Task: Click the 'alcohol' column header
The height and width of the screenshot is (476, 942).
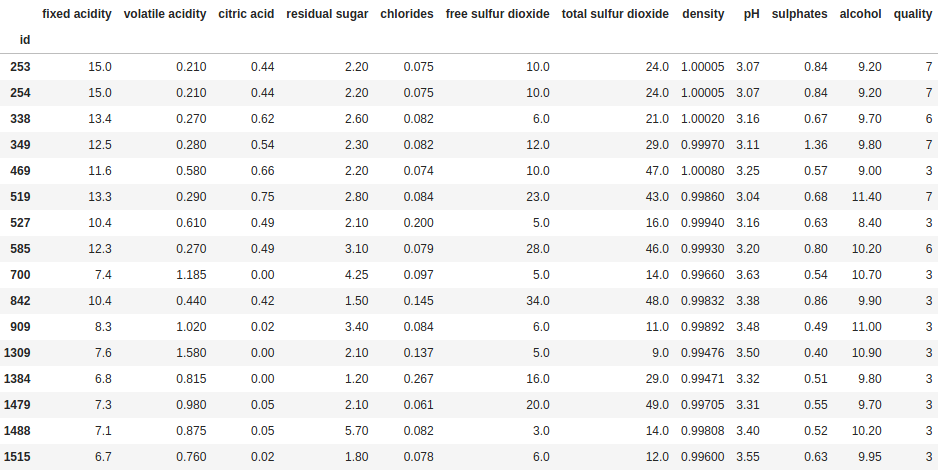Action: coord(860,15)
